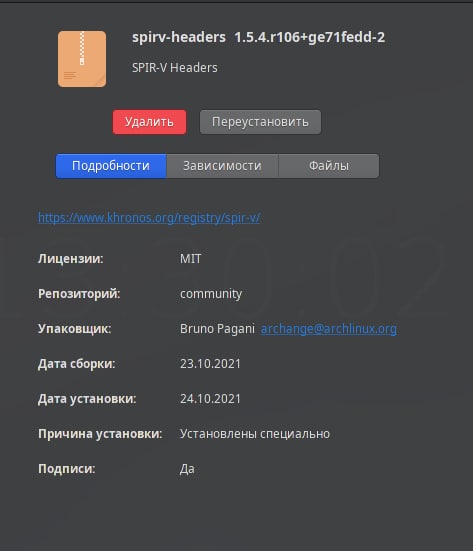Click the Дата сборки label
Image resolution: width=473 pixels, height=551 pixels.
77,364
